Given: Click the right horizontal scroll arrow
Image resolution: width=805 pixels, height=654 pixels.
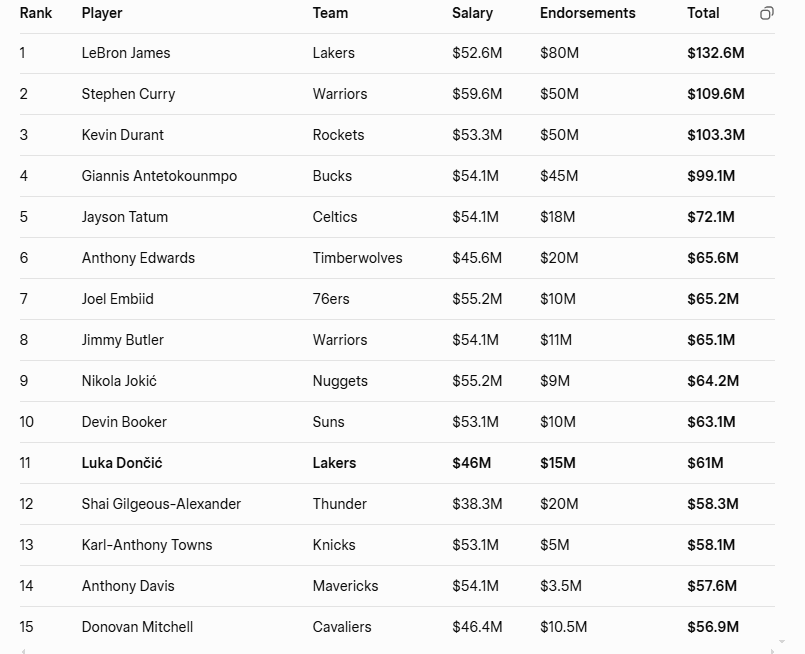Looking at the screenshot, I should tap(774, 651).
